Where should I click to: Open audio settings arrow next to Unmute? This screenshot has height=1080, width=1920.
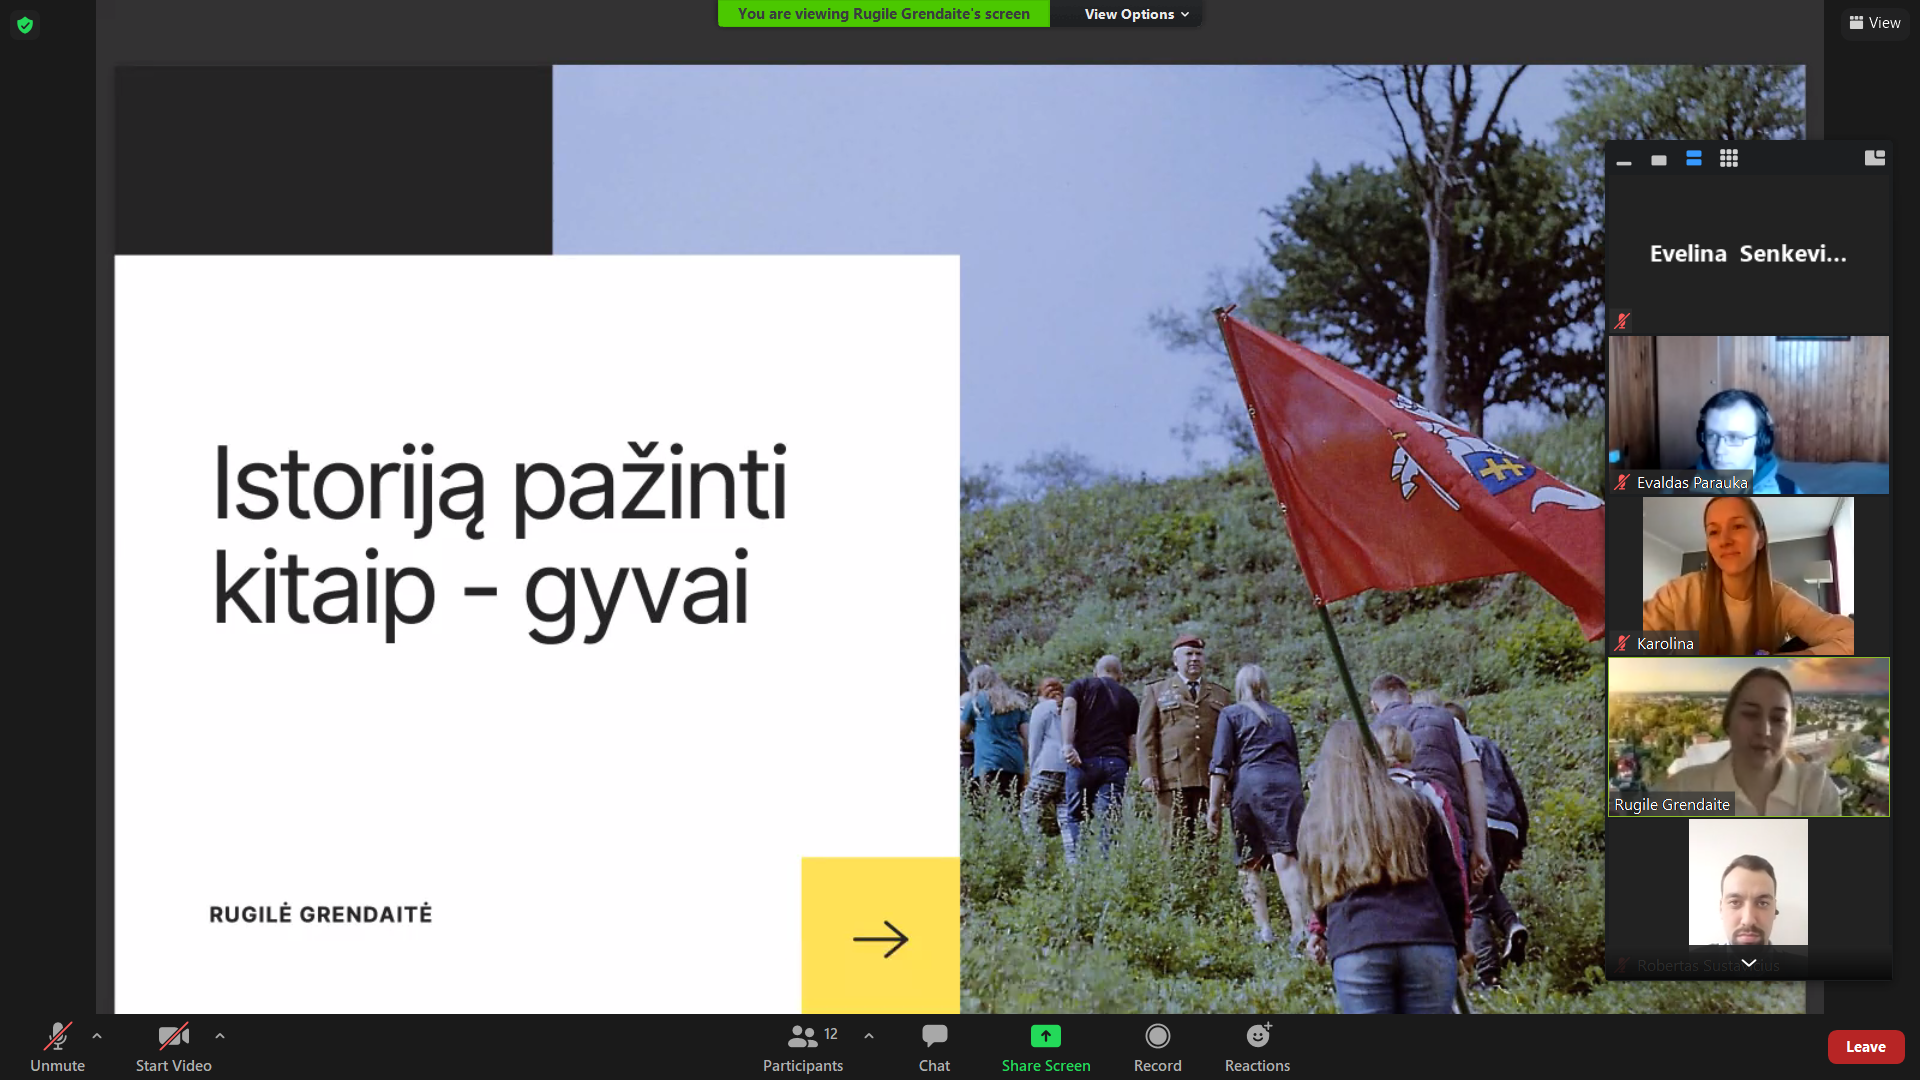pyautogui.click(x=97, y=1036)
